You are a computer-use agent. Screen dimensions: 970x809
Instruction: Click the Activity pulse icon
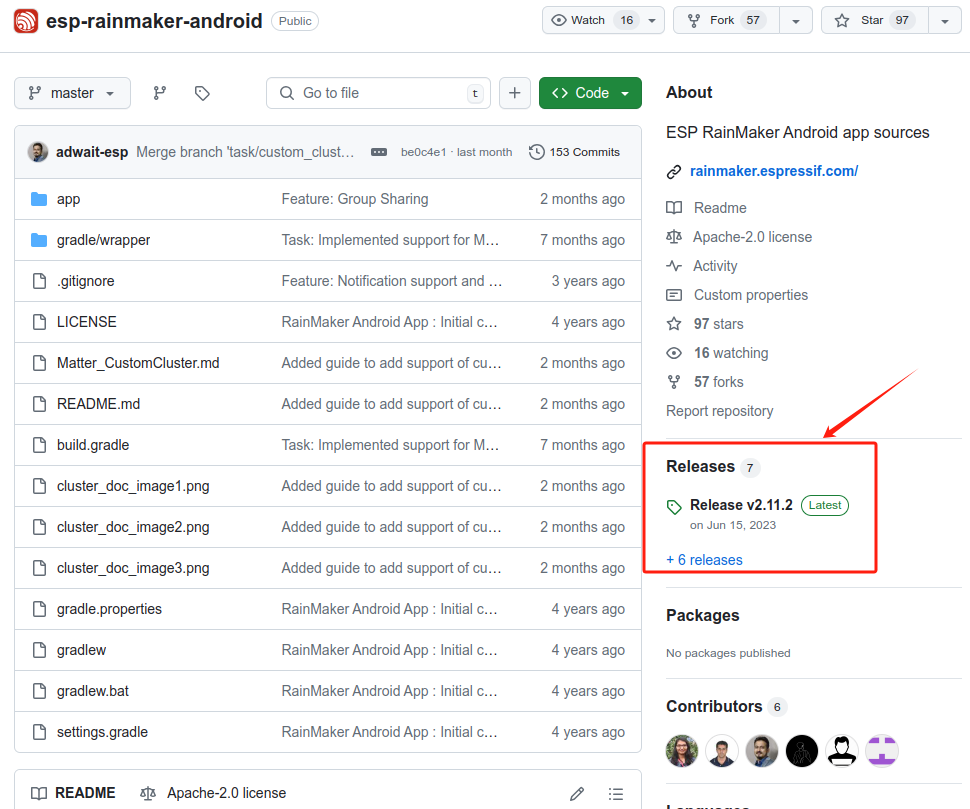pyautogui.click(x=674, y=266)
